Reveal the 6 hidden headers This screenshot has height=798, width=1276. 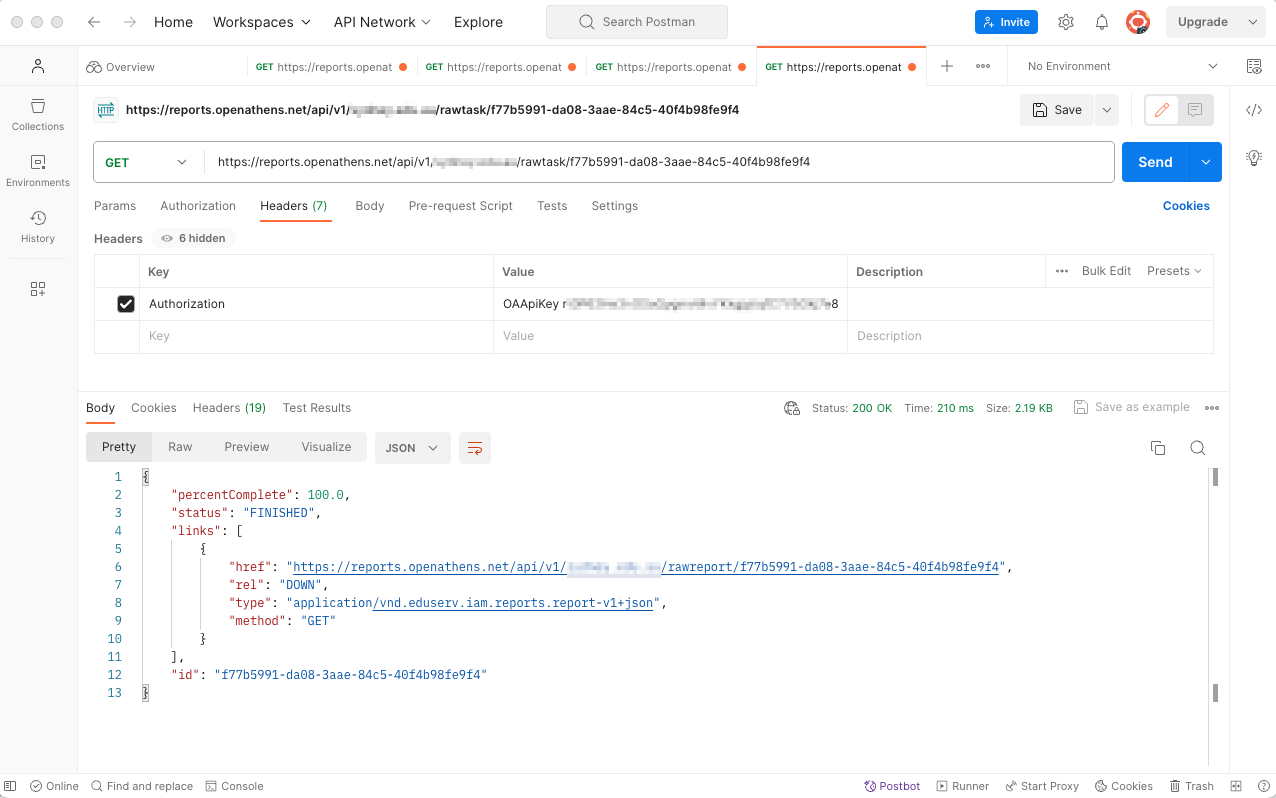(x=192, y=238)
